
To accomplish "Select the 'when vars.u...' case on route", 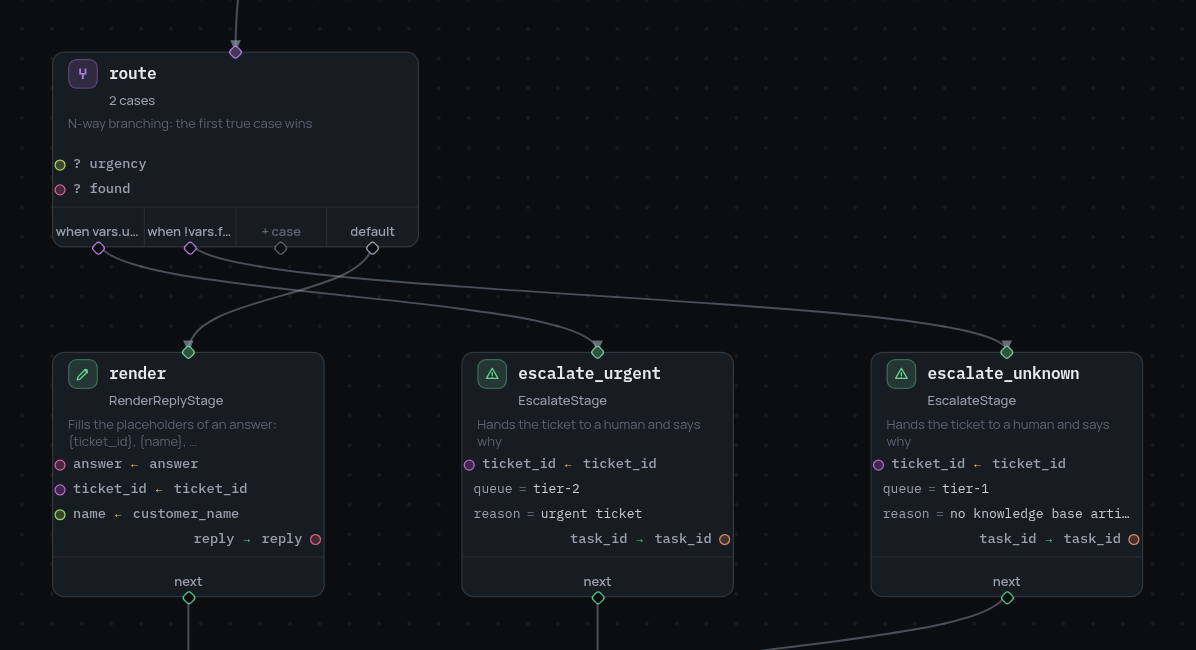I will (97, 231).
